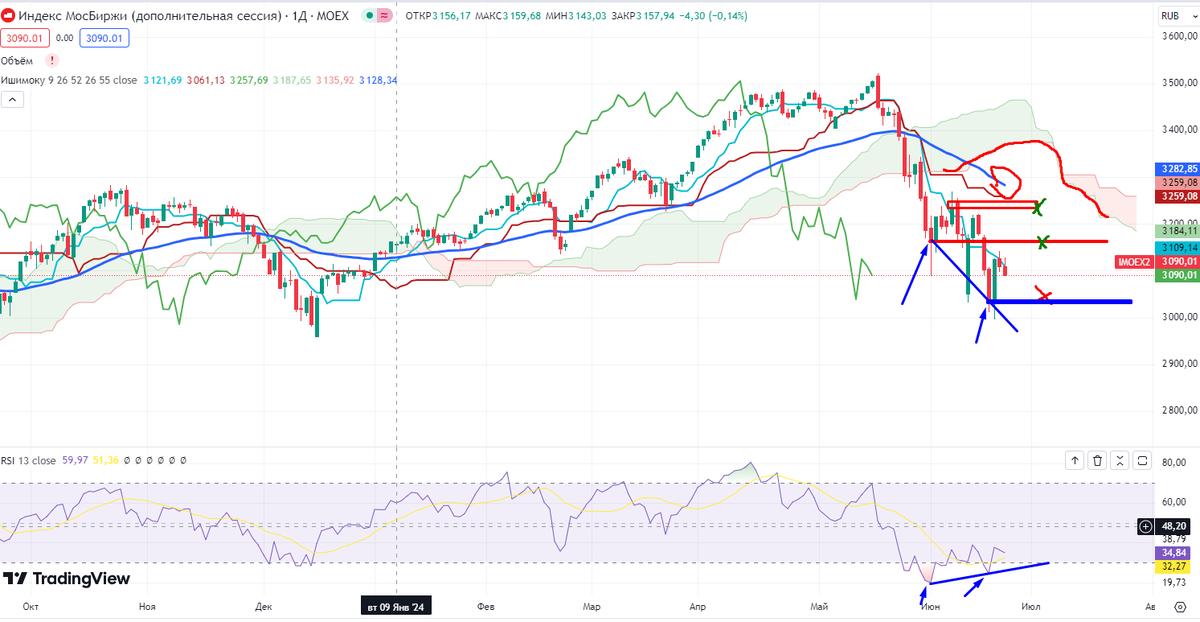Viewport: 1200px width, 622px height.
Task: Click the МАКС 3159,68 high value
Action: [x=507, y=16]
